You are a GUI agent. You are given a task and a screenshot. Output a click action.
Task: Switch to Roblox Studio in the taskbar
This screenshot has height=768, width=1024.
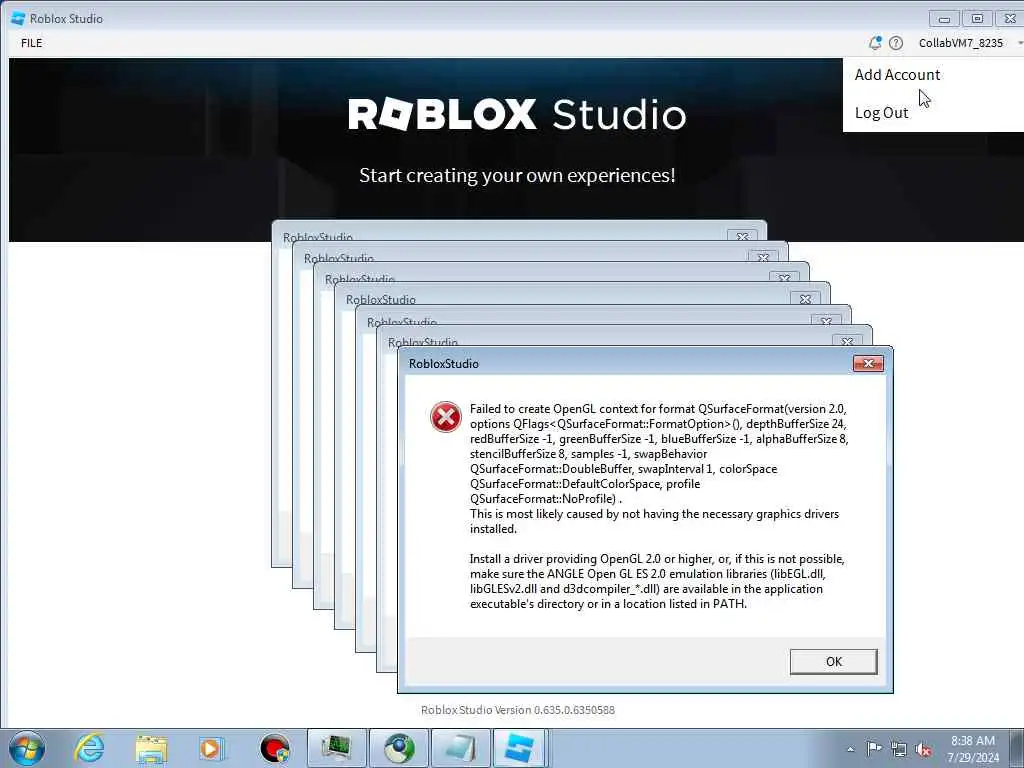click(x=519, y=748)
